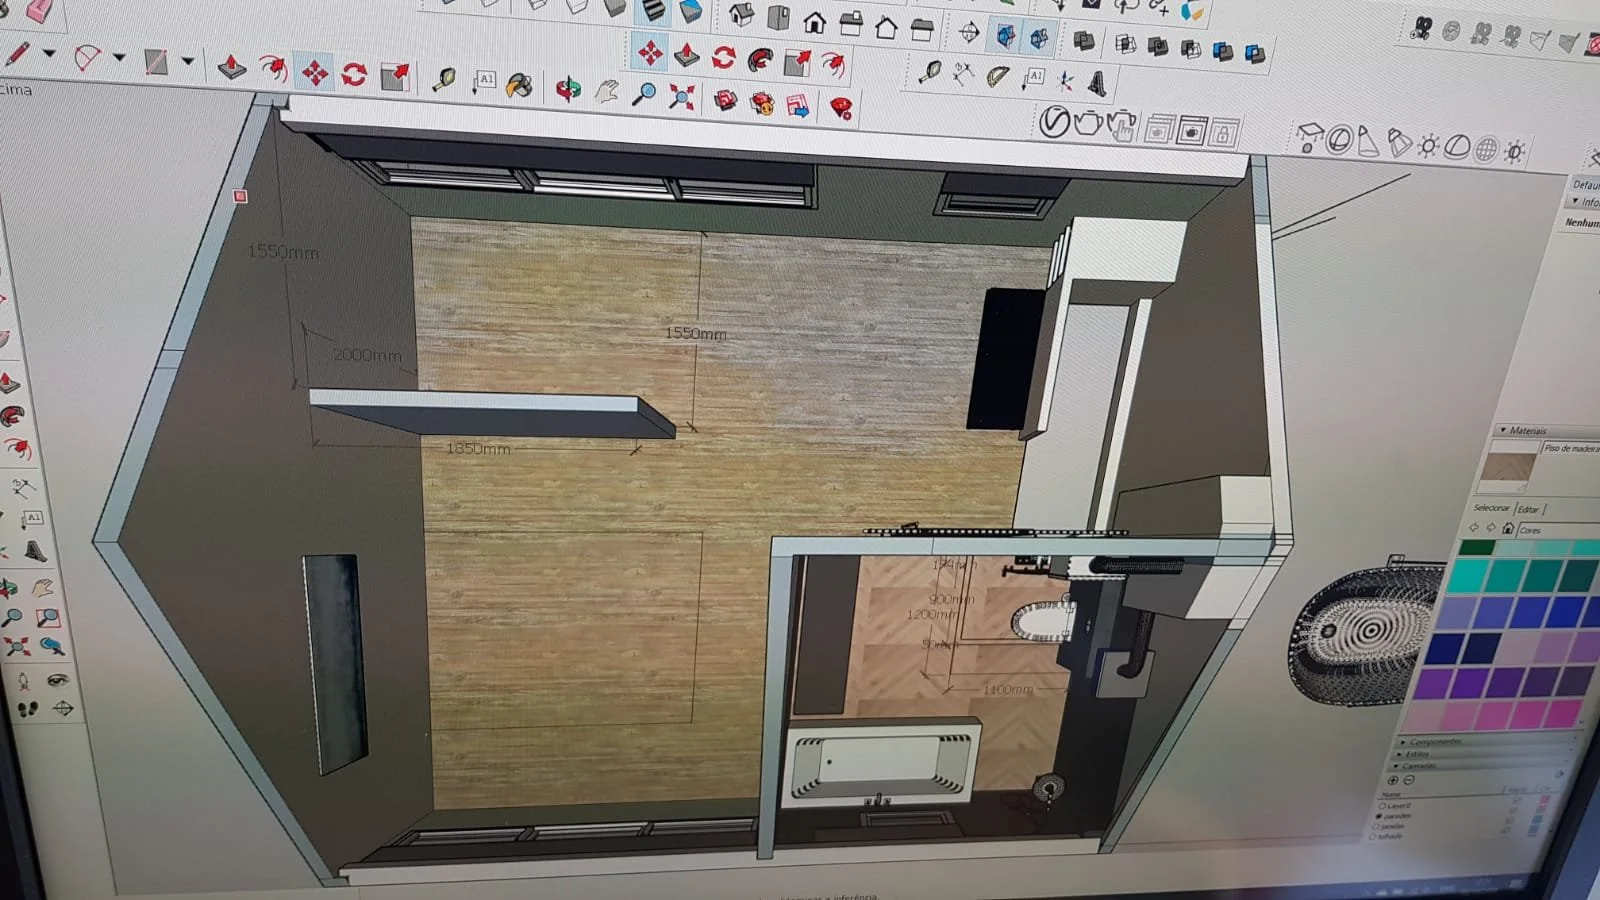
Task: Expand the Estilos panel
Action: (x=1399, y=754)
